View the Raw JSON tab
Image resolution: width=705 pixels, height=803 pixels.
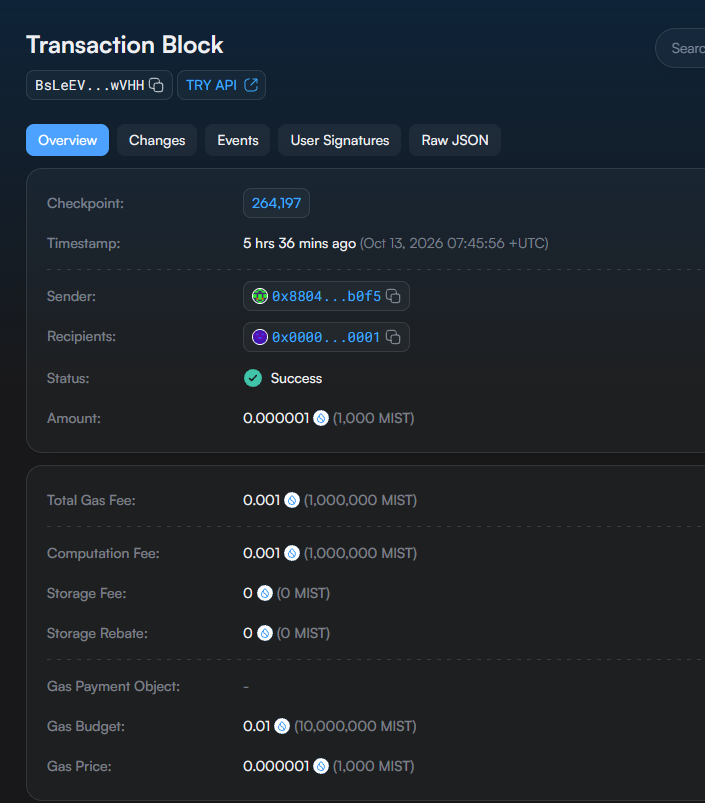coord(455,140)
